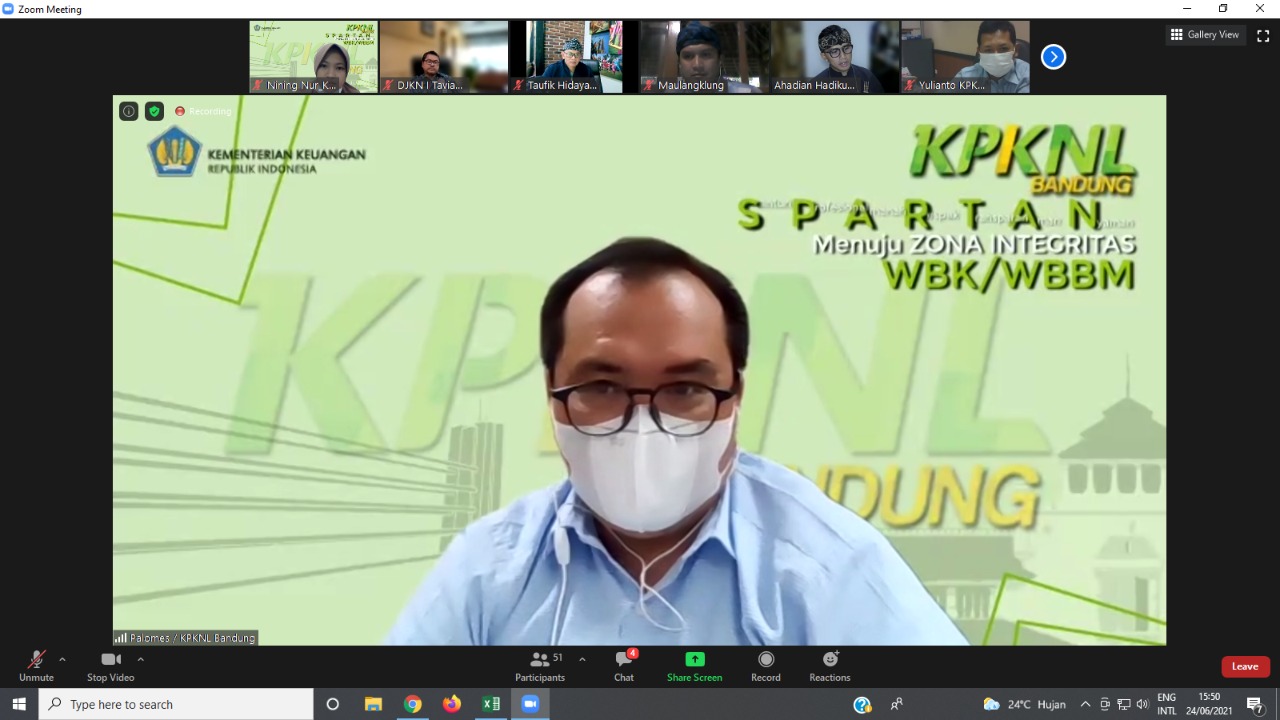The width and height of the screenshot is (1280, 720).
Task: Unmute the microphone
Action: (36, 666)
